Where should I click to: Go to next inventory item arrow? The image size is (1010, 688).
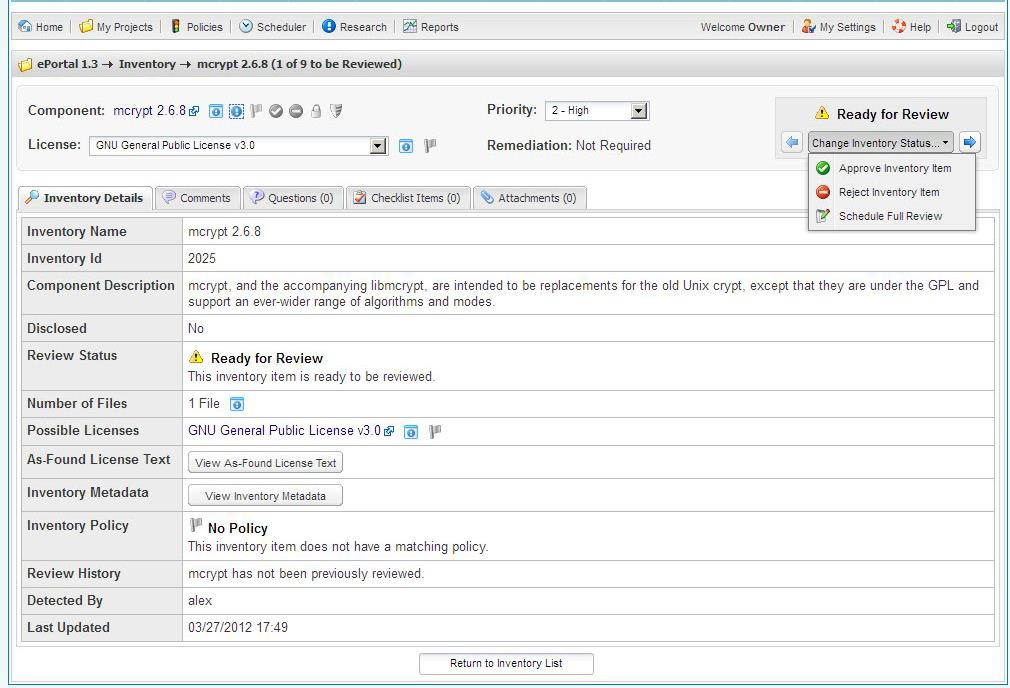969,142
